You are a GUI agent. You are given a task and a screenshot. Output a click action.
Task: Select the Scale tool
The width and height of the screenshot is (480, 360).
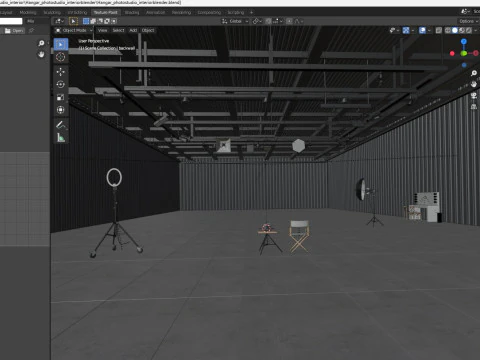[60, 97]
